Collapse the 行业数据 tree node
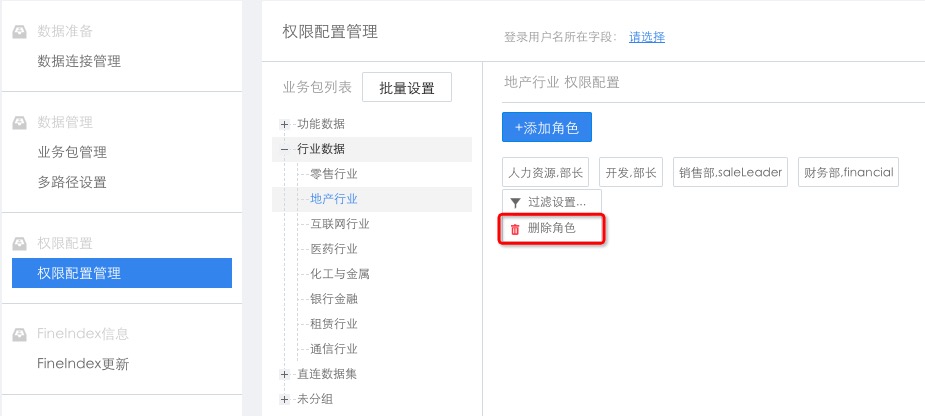The width and height of the screenshot is (925, 416). [285, 149]
